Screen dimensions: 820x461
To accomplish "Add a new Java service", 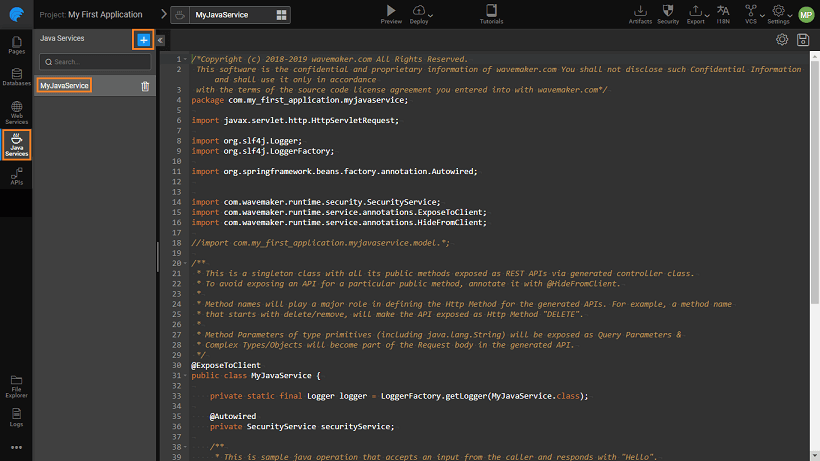I will click(x=143, y=39).
